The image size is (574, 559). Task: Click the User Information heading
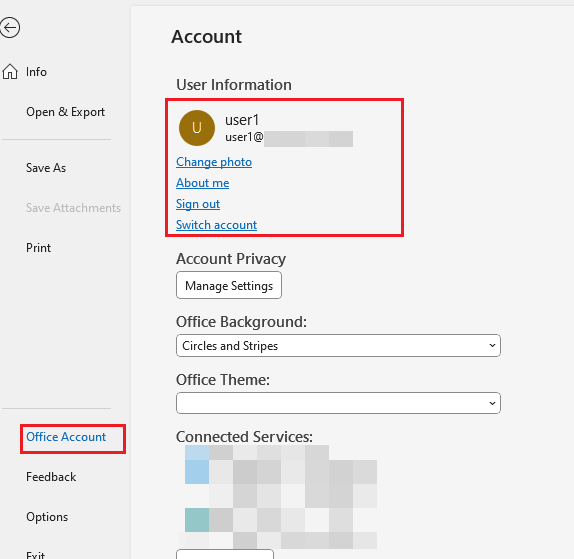[x=234, y=85]
